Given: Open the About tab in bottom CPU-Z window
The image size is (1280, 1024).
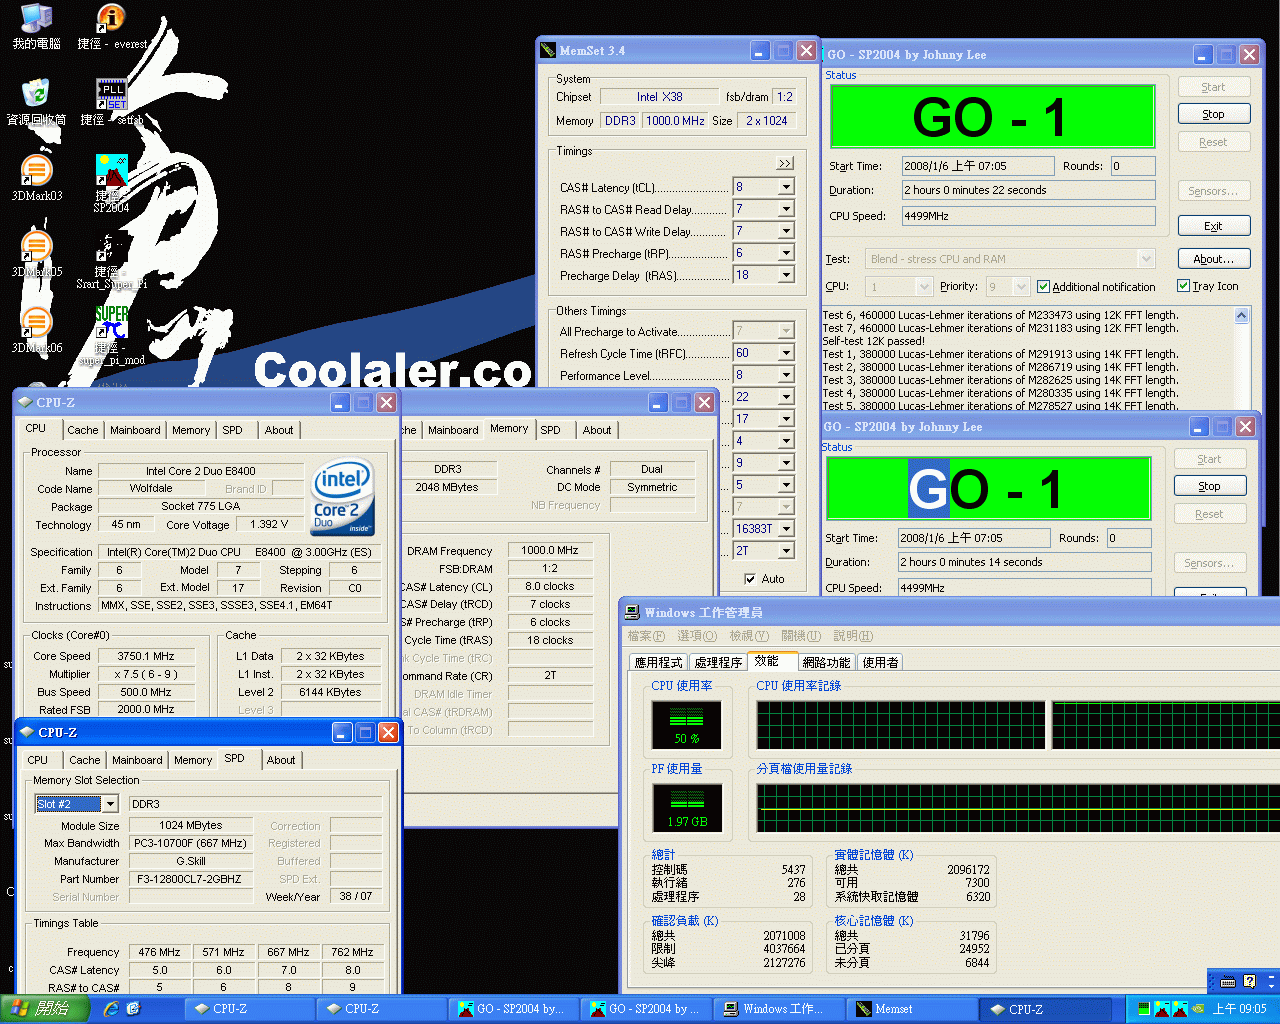Looking at the screenshot, I should 281,760.
